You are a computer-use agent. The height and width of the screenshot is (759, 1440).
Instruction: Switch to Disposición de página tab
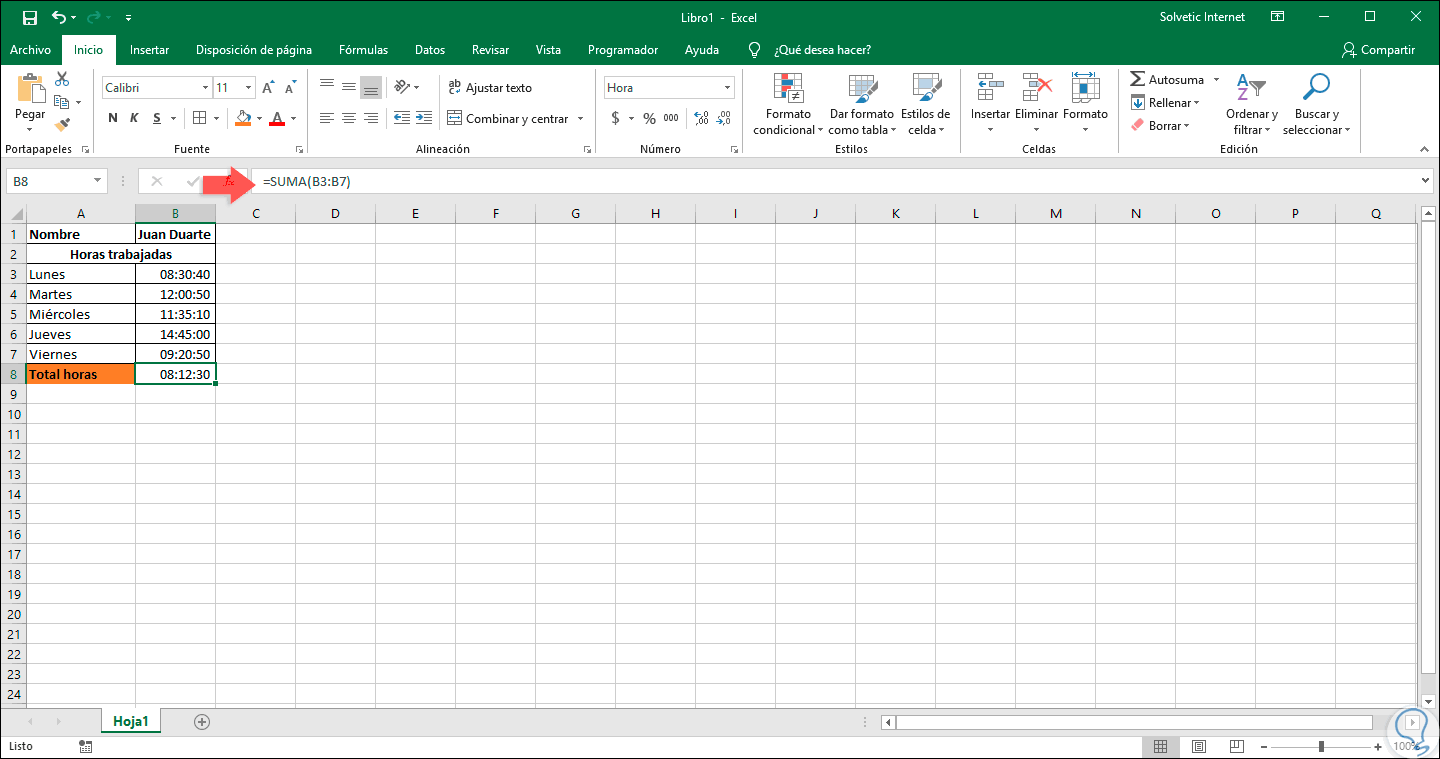coord(254,50)
